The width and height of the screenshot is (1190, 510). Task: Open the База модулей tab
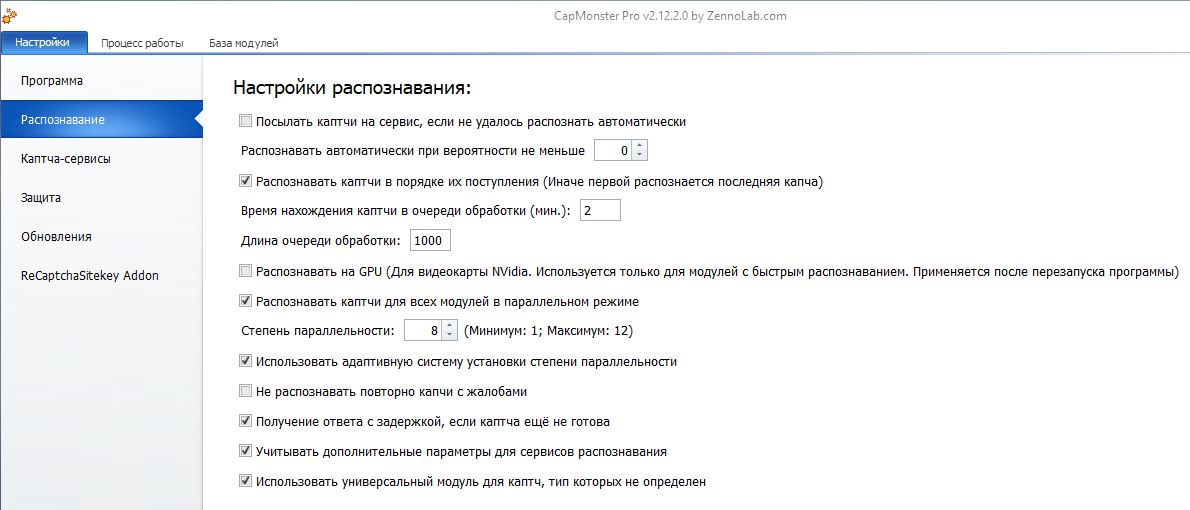coord(243,43)
